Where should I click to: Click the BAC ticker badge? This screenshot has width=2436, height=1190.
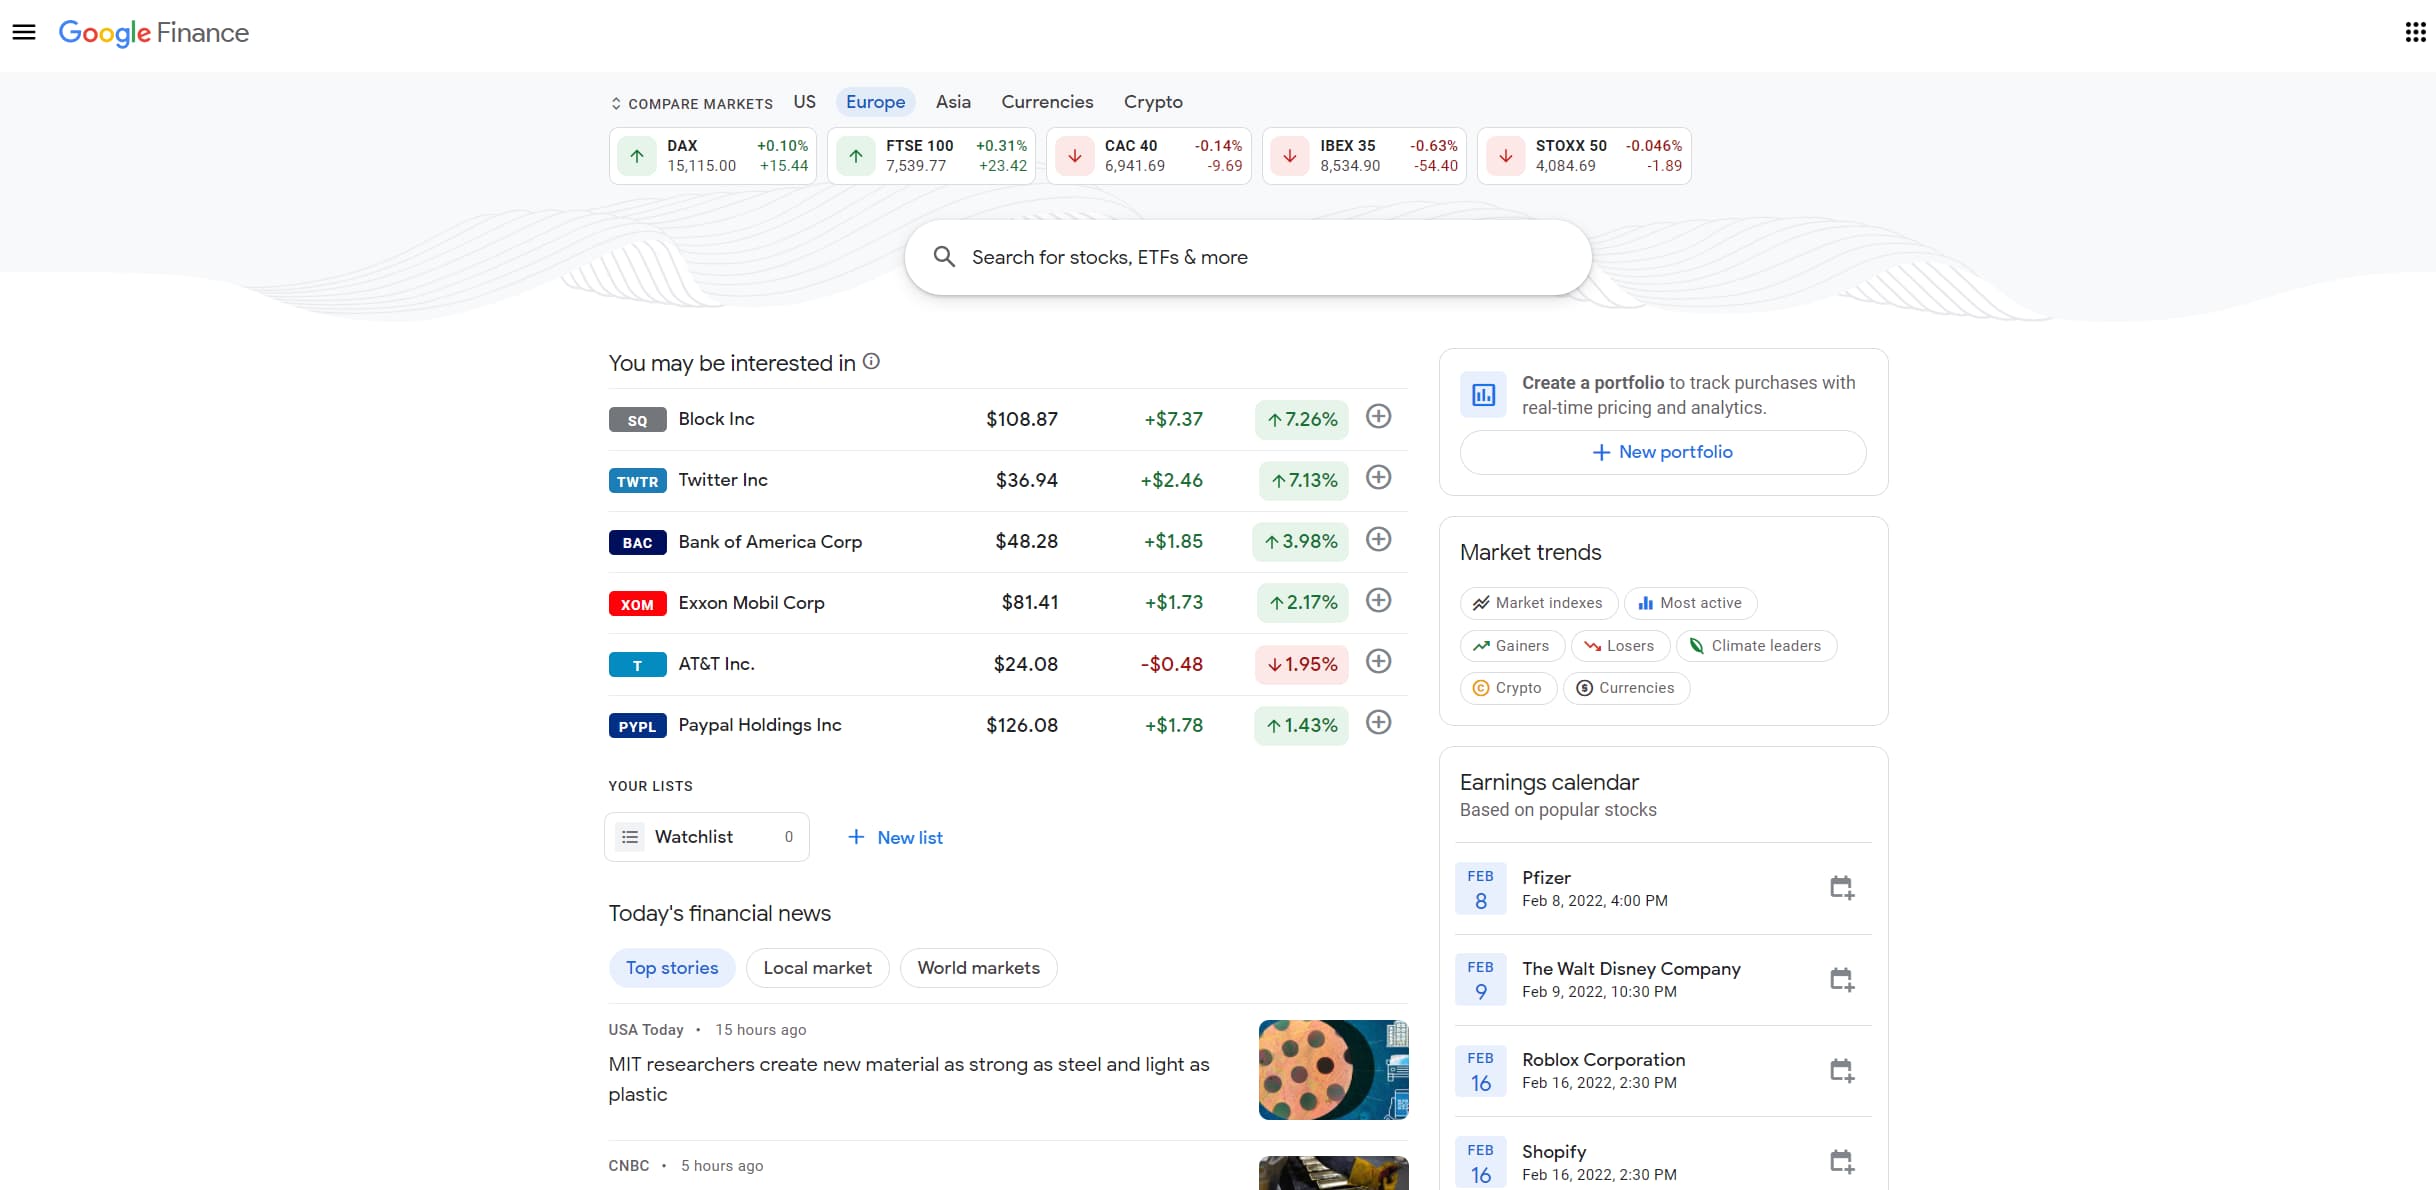pos(637,543)
